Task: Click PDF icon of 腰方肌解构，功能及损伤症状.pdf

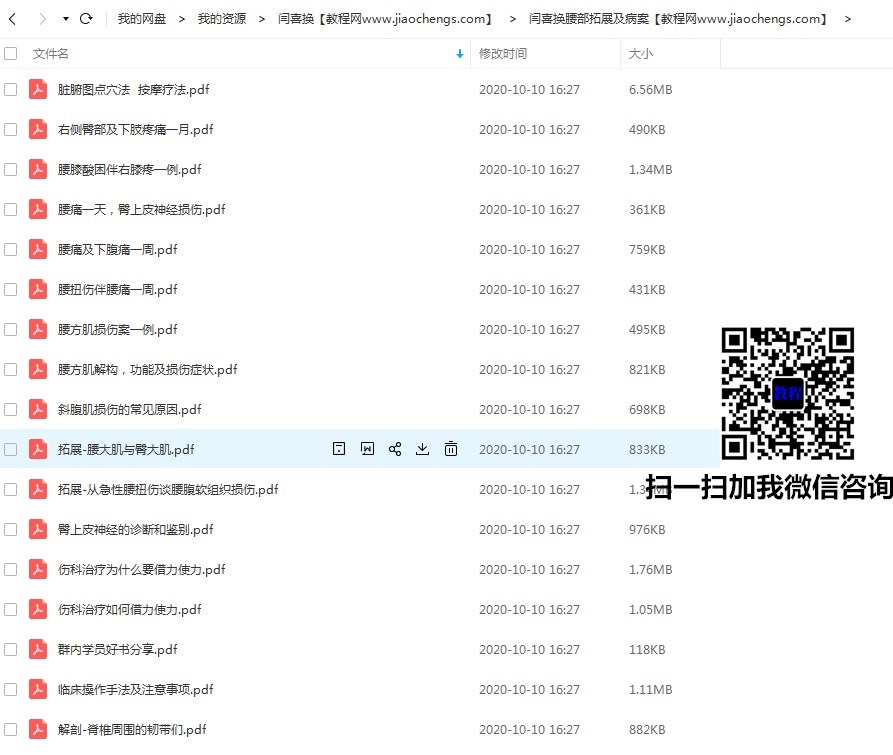Action: pyautogui.click(x=38, y=370)
